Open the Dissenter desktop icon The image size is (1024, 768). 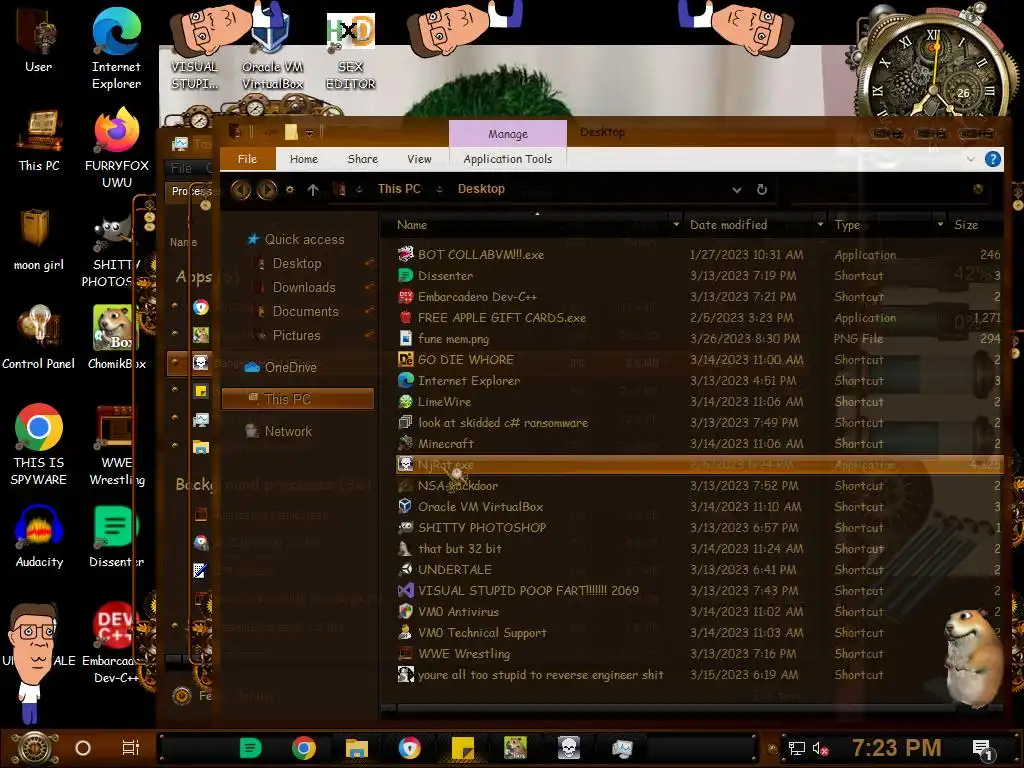116,536
